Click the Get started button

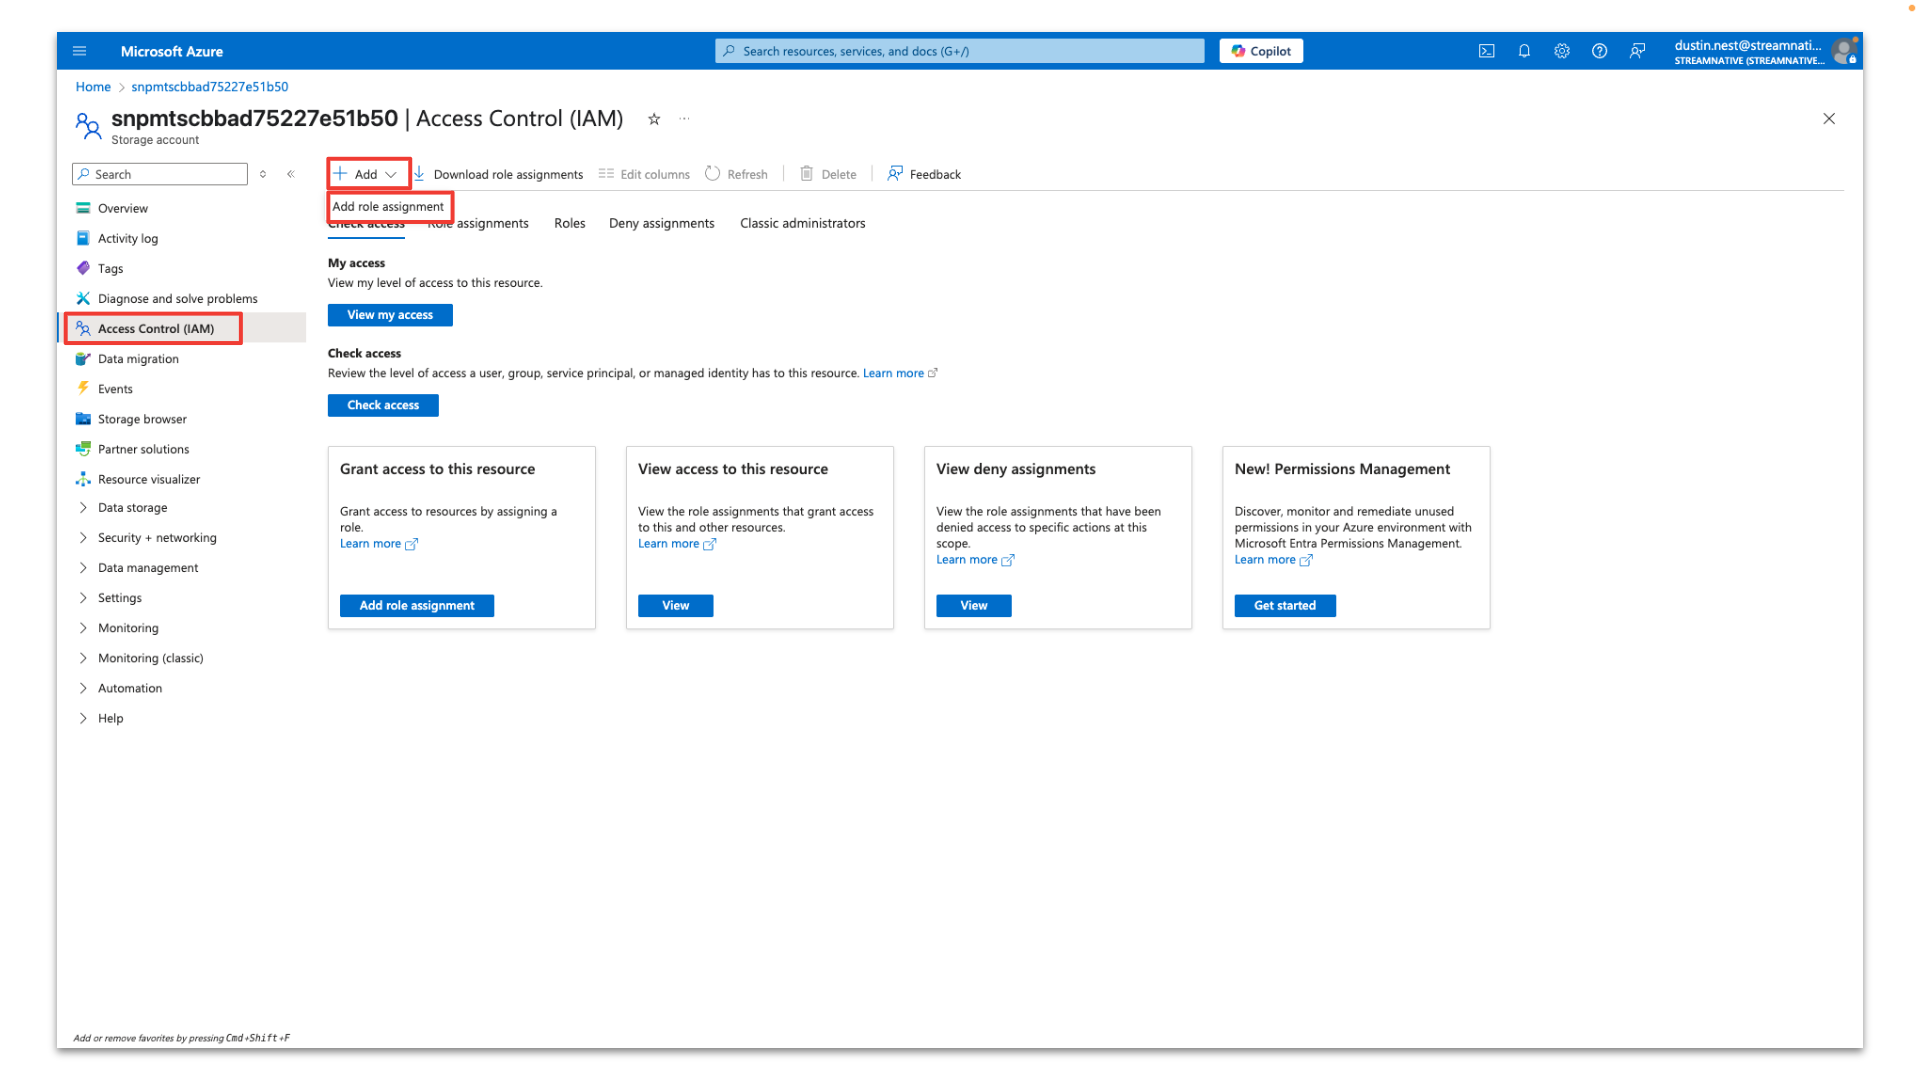click(1284, 606)
